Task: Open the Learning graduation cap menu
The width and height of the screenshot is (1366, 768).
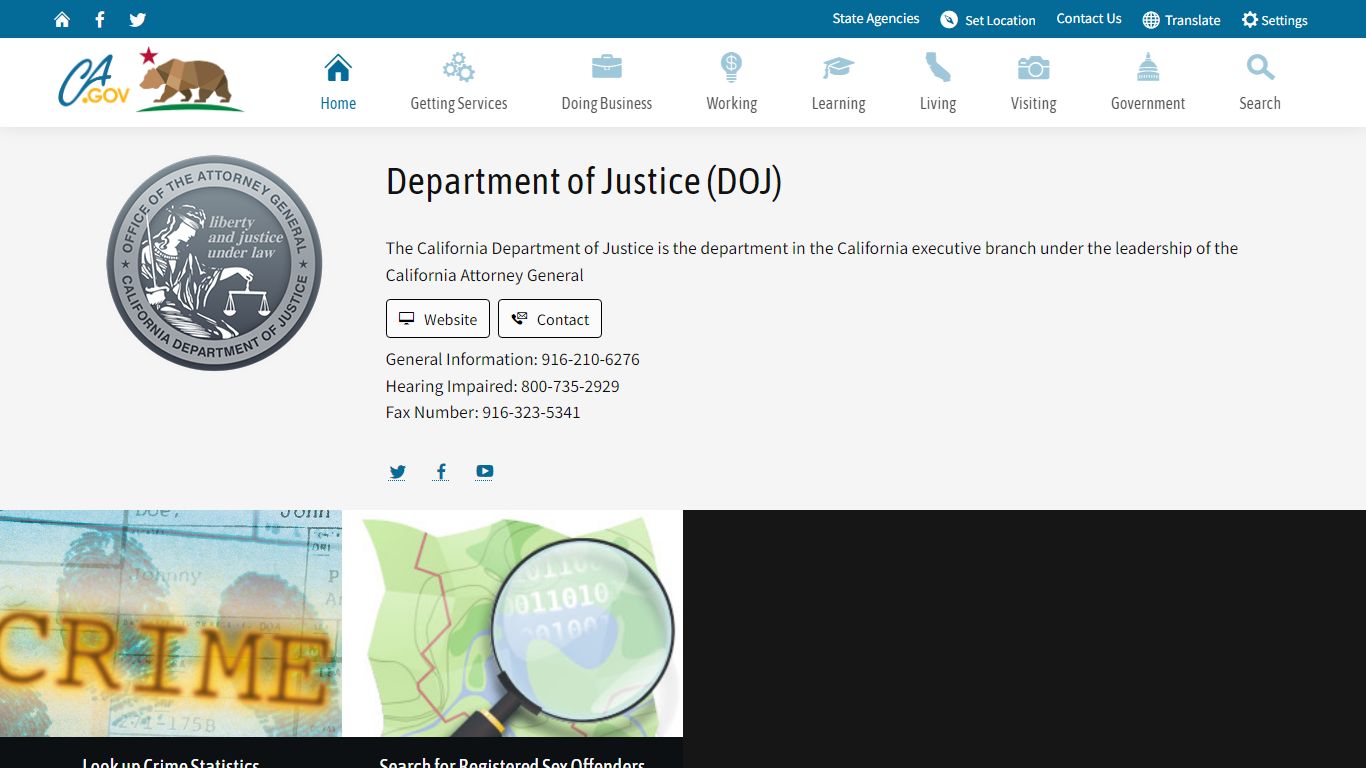Action: point(838,83)
